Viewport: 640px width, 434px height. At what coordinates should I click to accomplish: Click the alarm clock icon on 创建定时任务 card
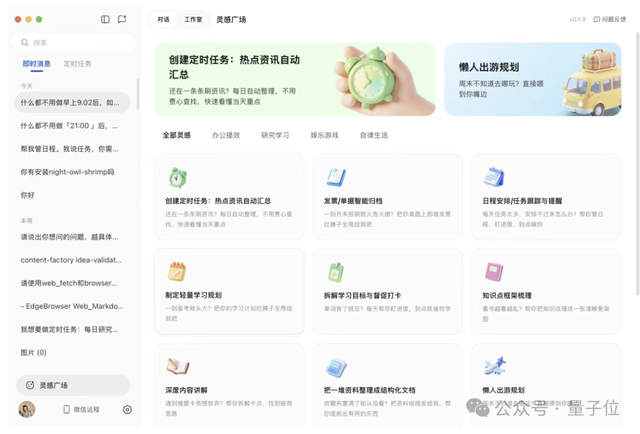click(x=177, y=178)
